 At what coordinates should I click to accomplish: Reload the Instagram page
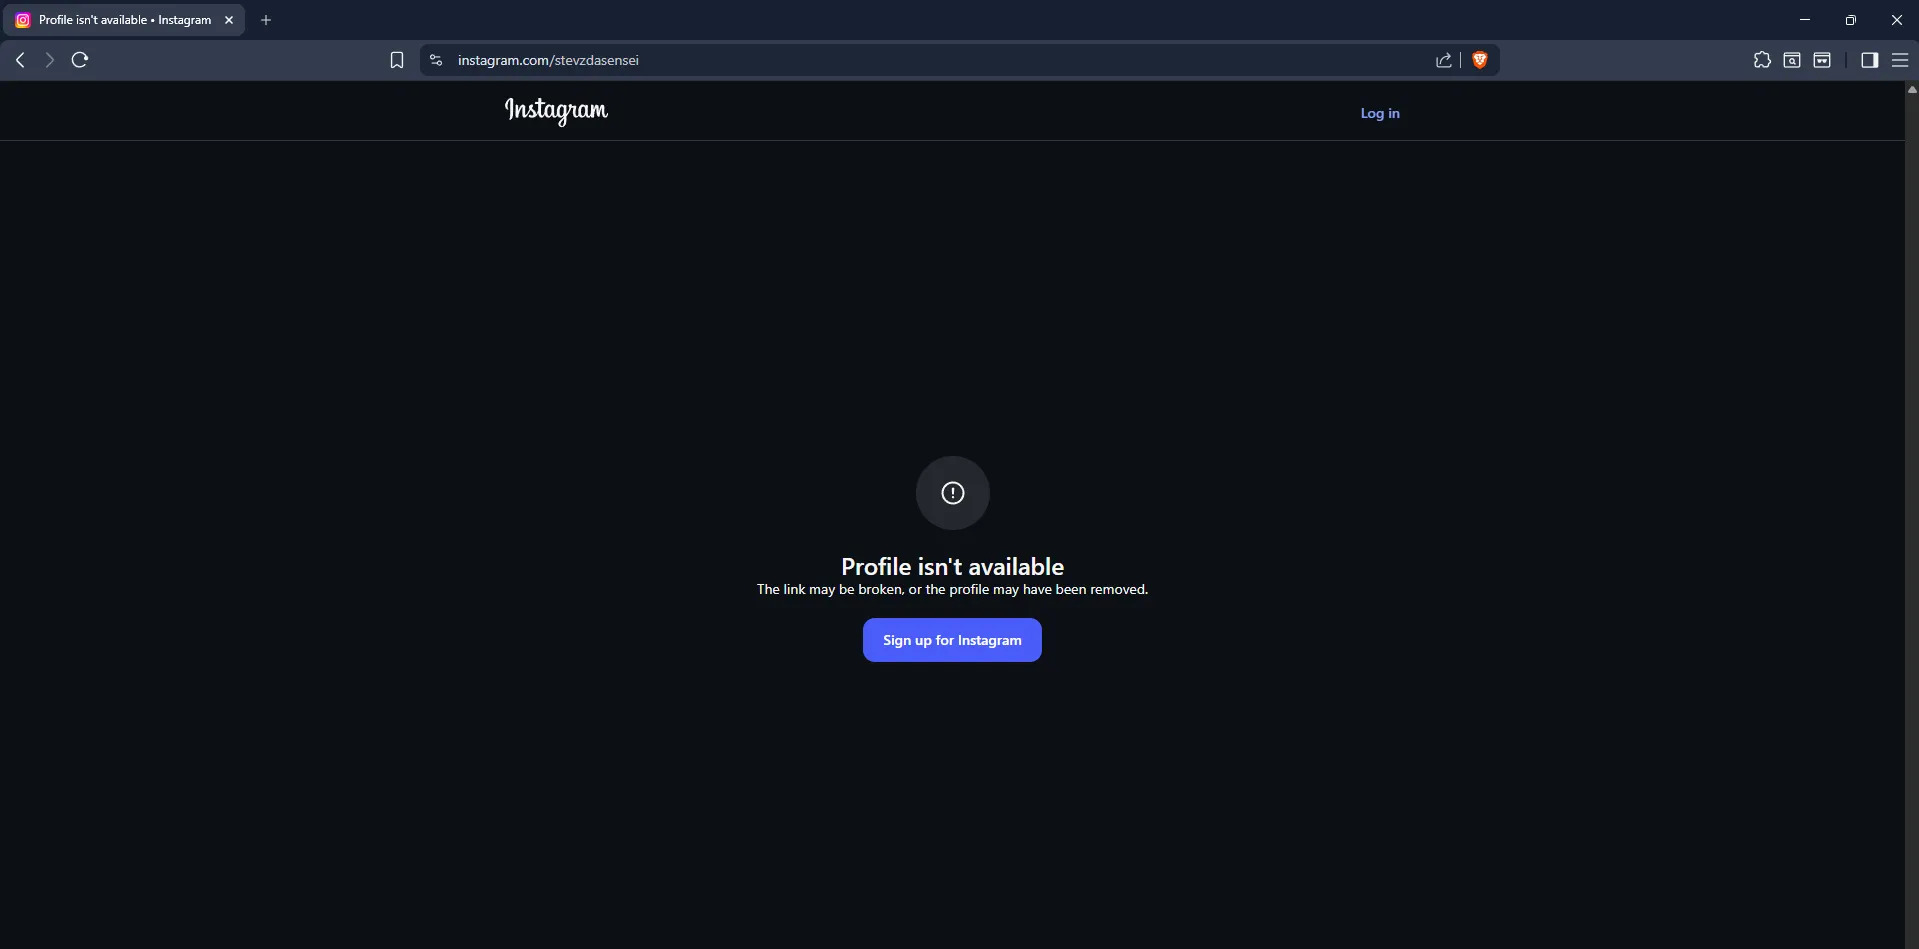(80, 60)
